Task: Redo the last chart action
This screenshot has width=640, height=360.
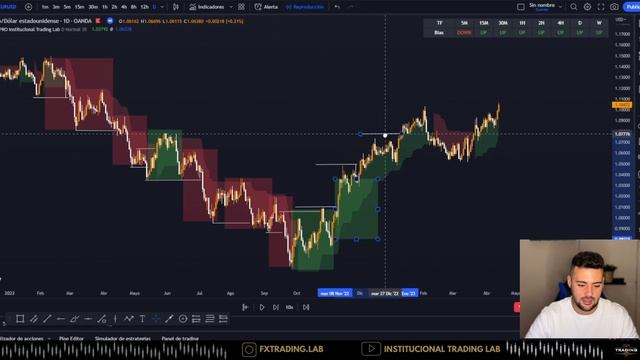Action: click(351, 7)
